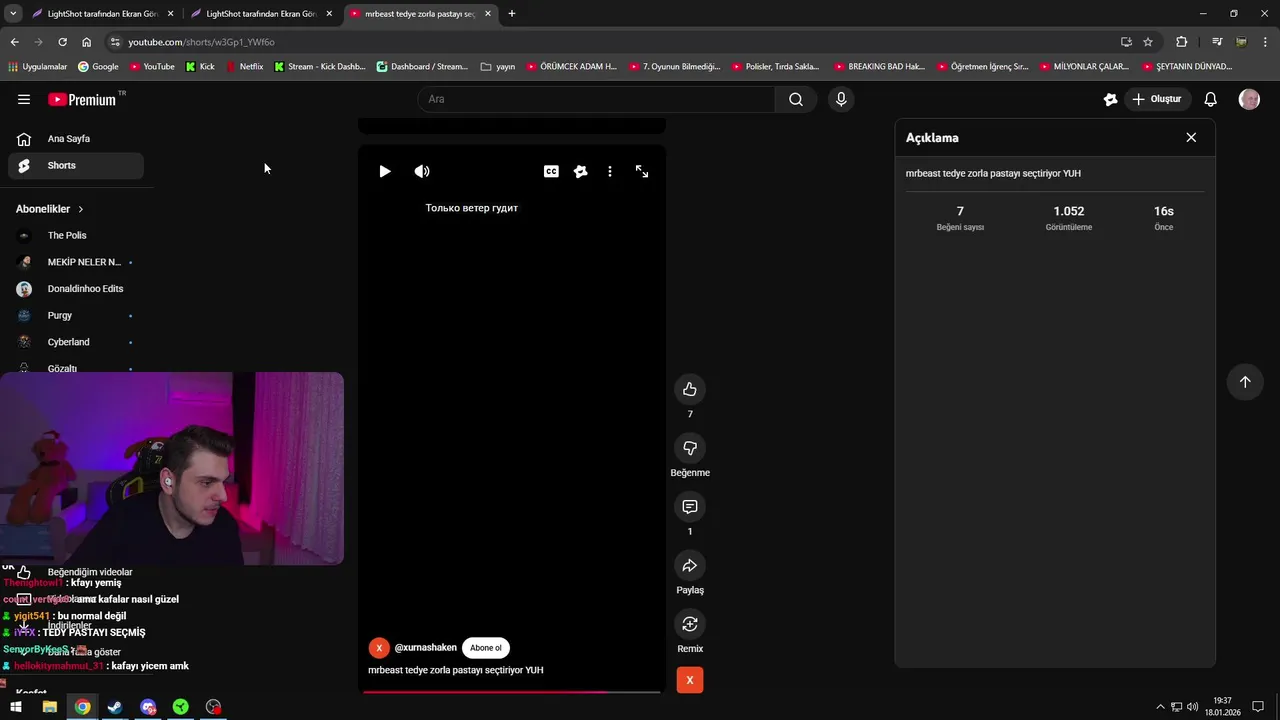This screenshot has height=720, width=1280.
Task: Start voice search with the microphone
Action: pos(841,99)
